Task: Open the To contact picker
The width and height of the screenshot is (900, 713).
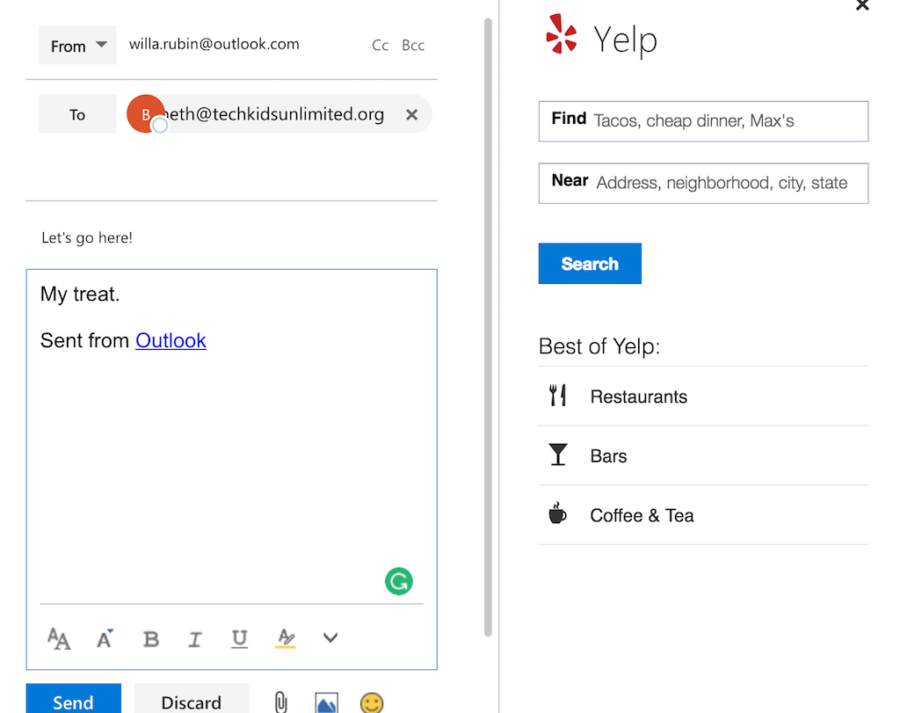Action: point(77,114)
